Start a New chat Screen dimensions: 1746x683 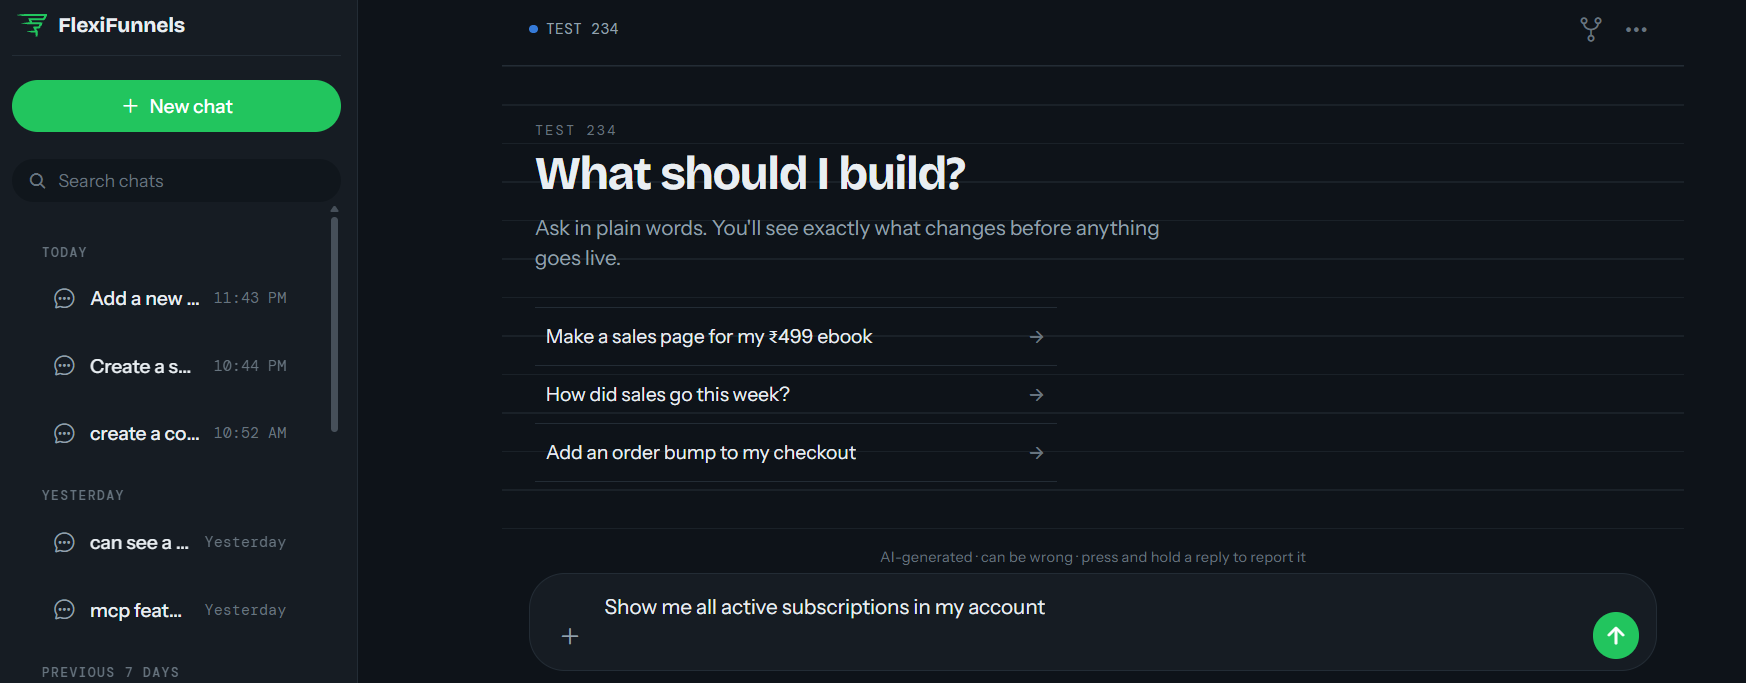point(176,106)
